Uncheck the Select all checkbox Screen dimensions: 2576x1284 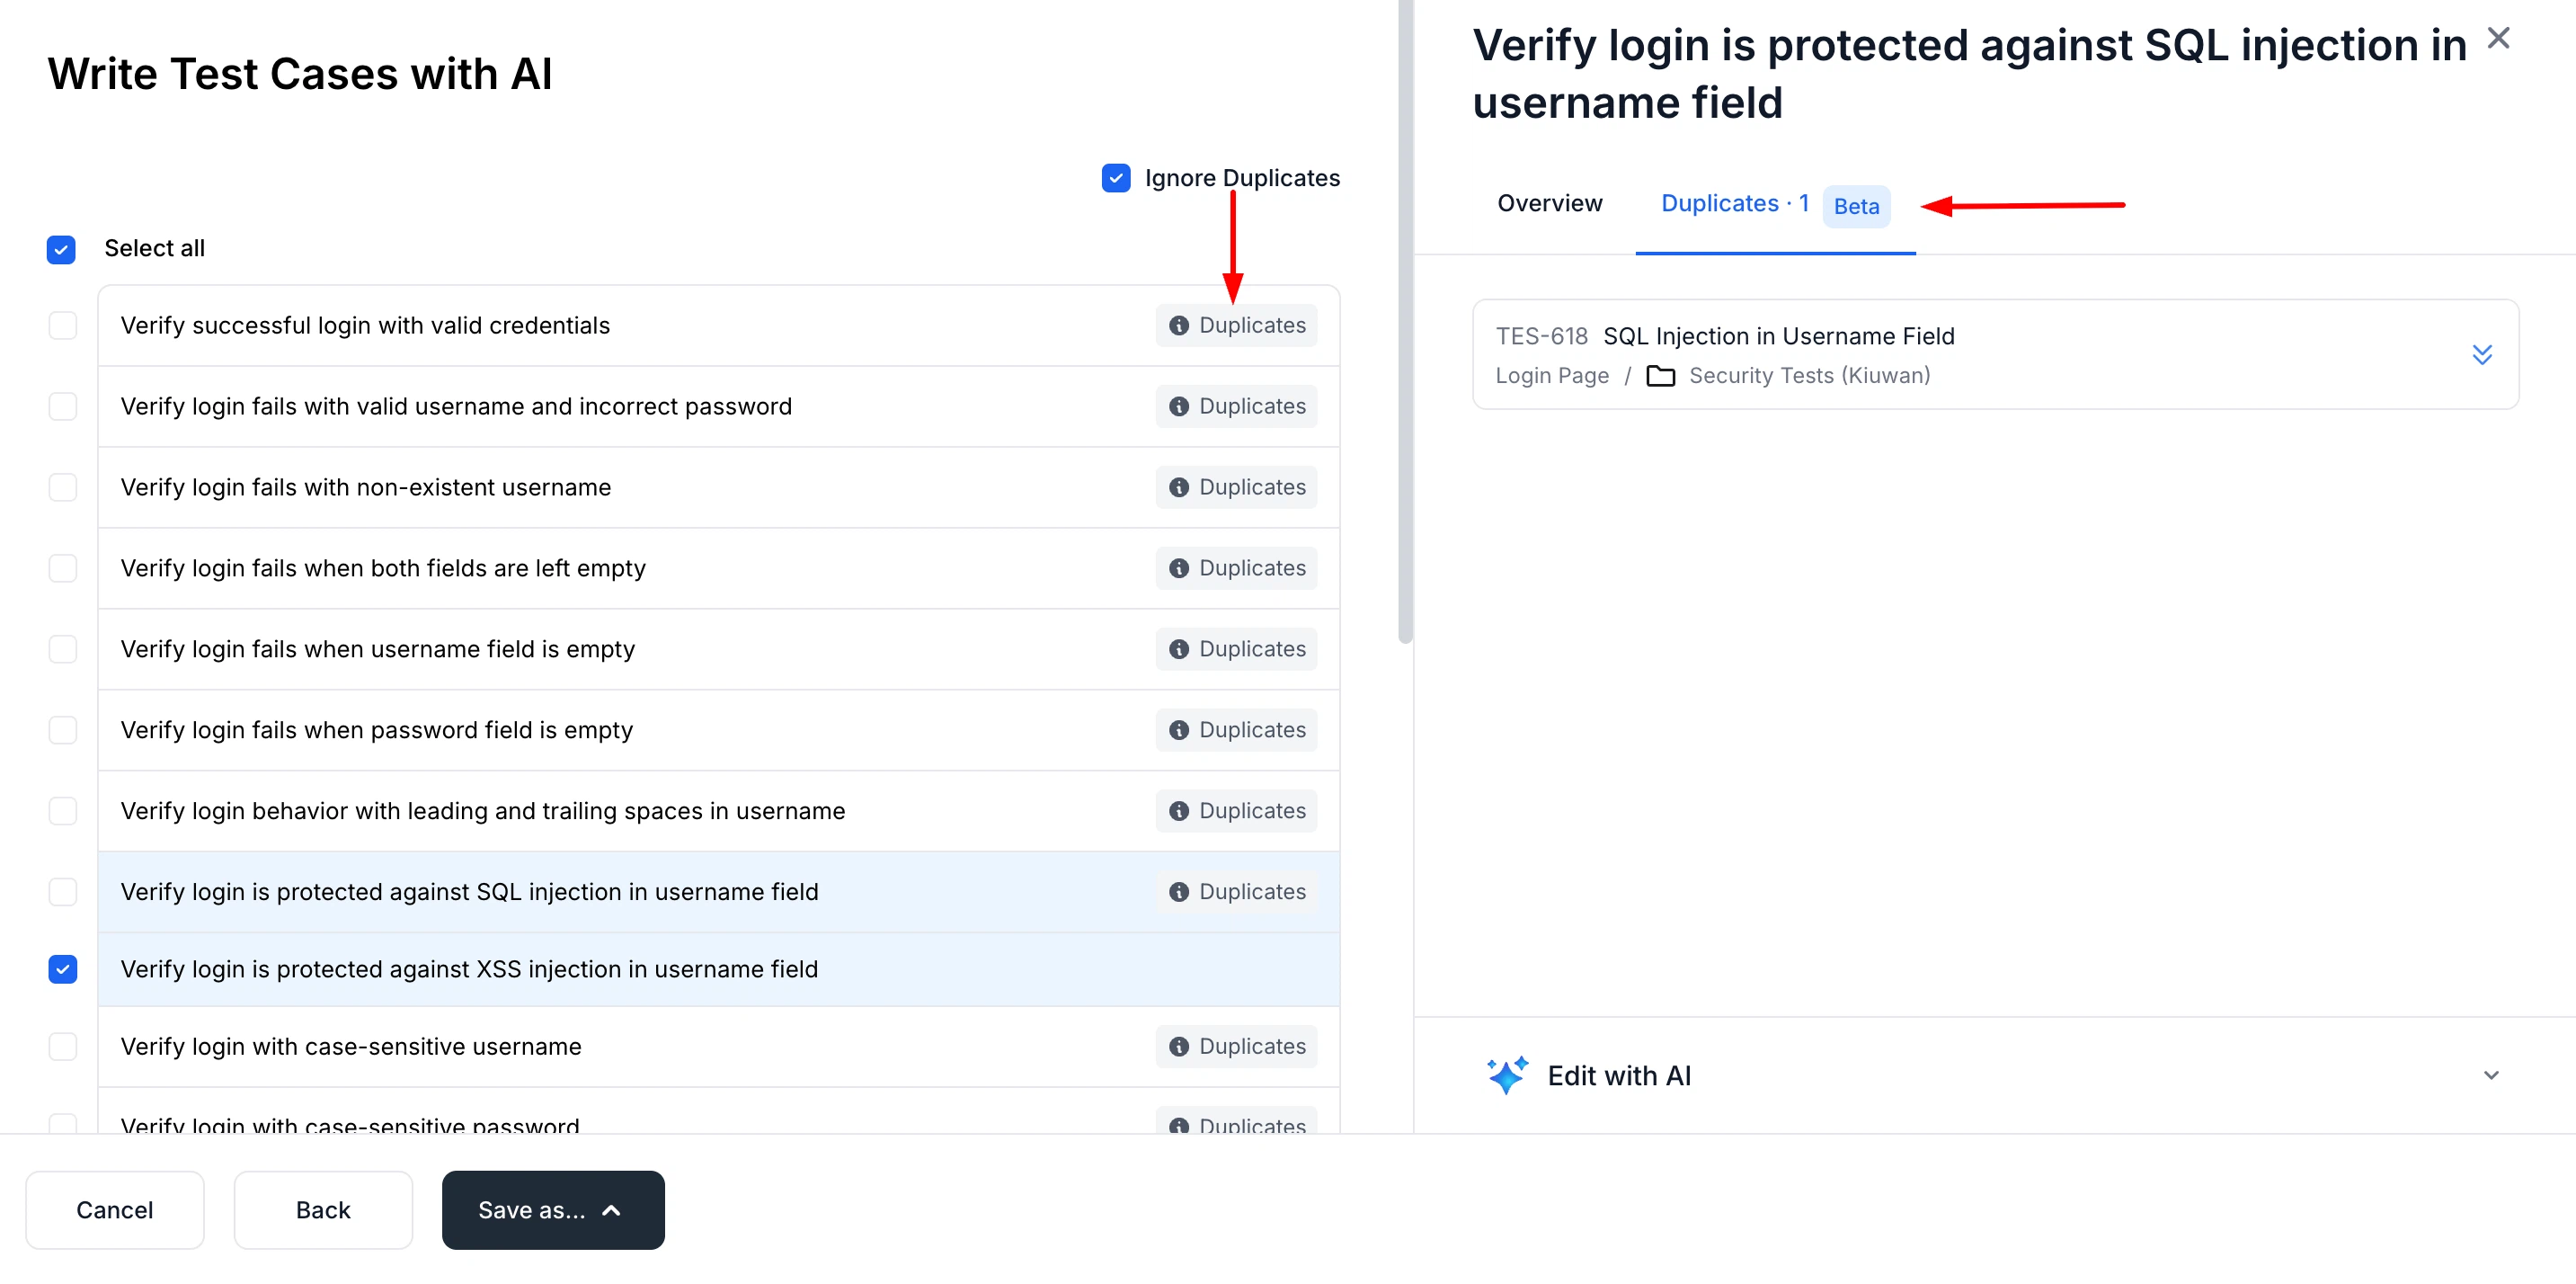61,249
